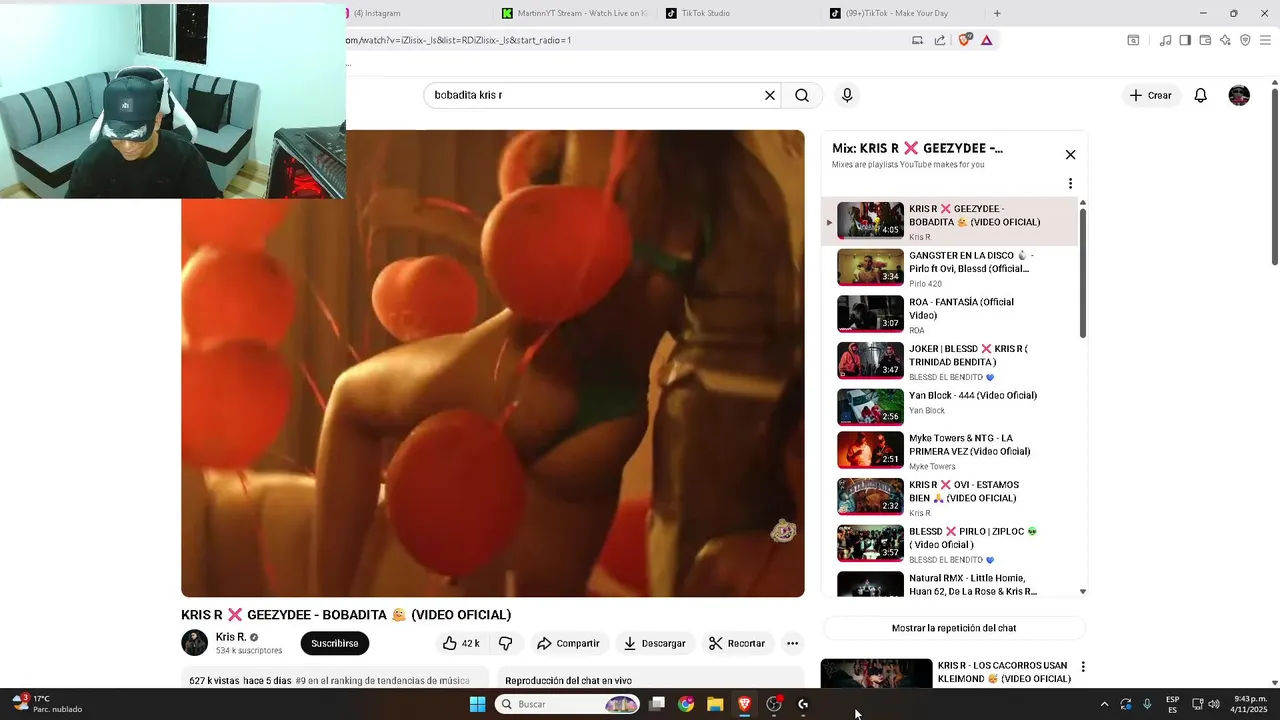The width and height of the screenshot is (1280, 720).
Task: Open the notifications bell
Action: click(x=1201, y=95)
